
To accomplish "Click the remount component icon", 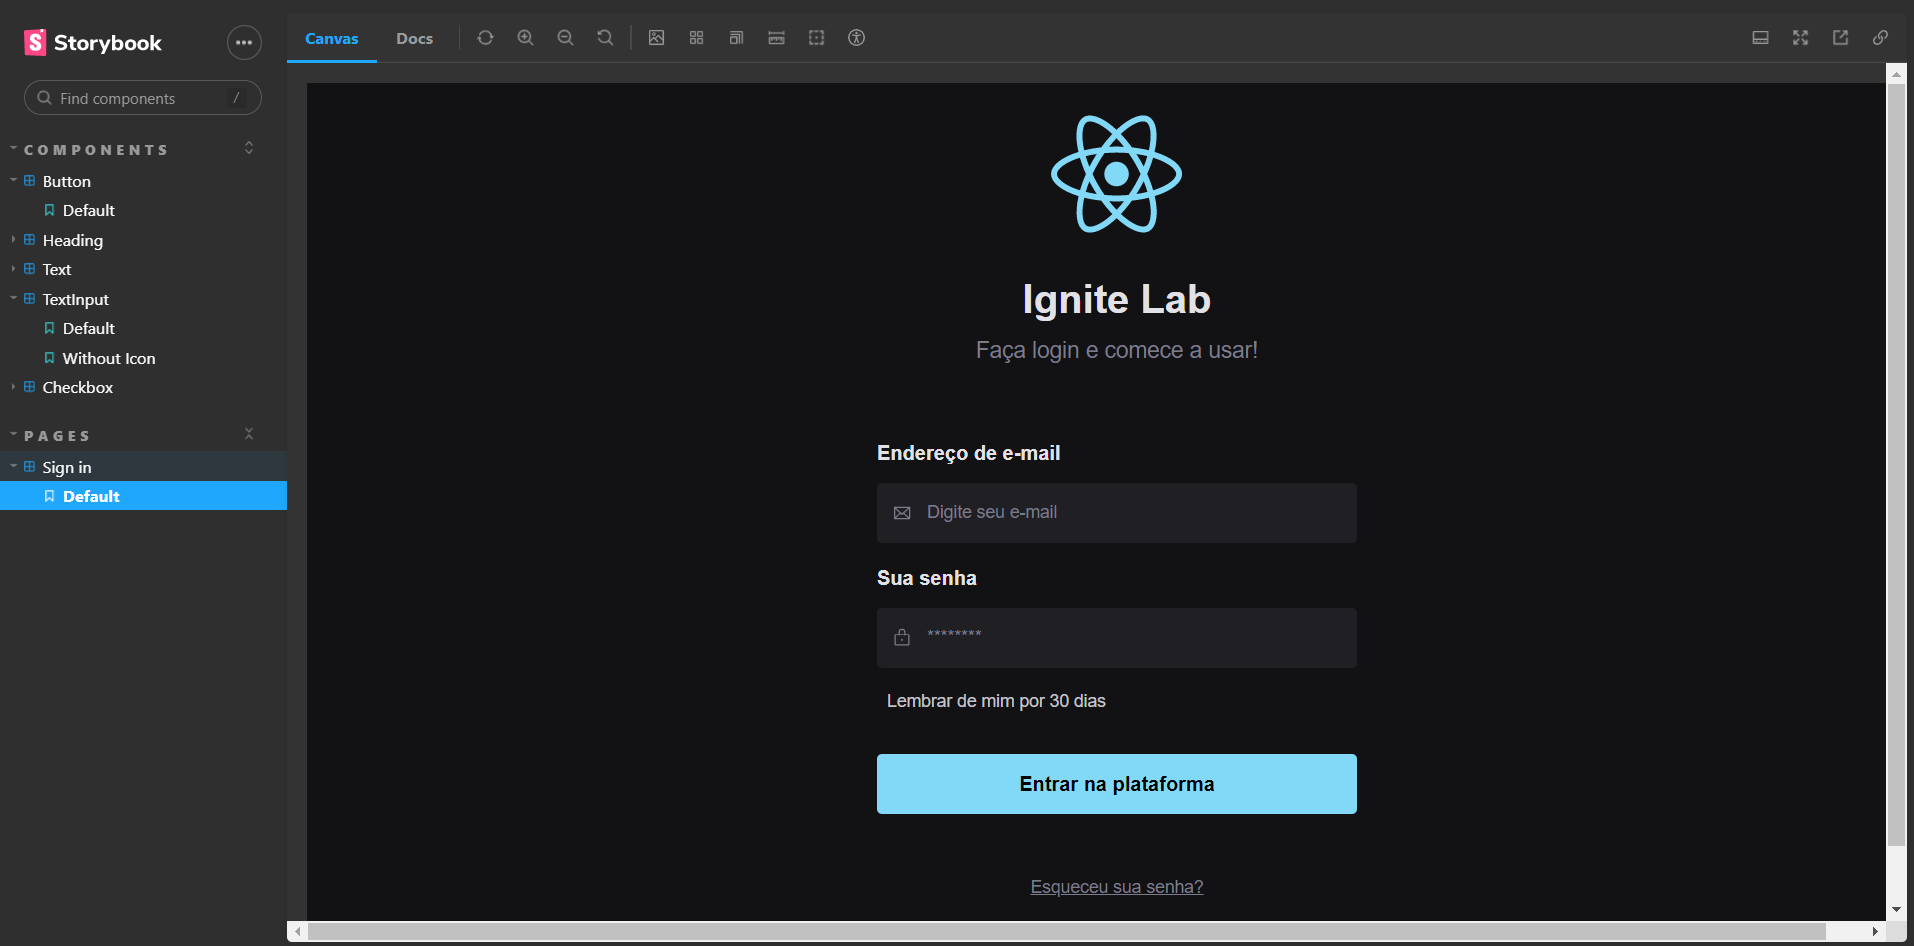I will 485,38.
